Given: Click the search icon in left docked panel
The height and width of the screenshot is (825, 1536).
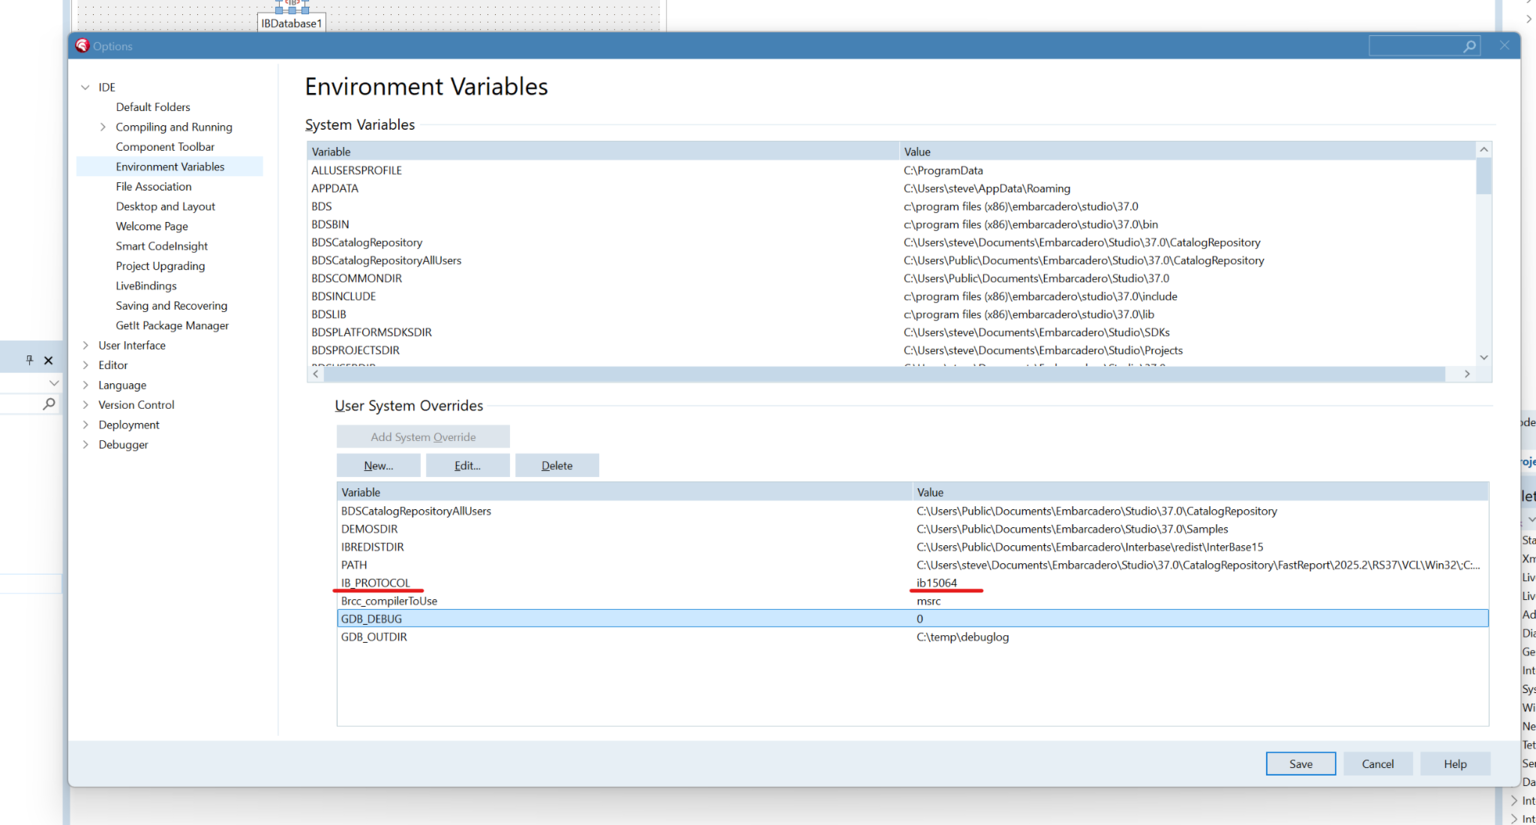Looking at the screenshot, I should click(x=48, y=404).
